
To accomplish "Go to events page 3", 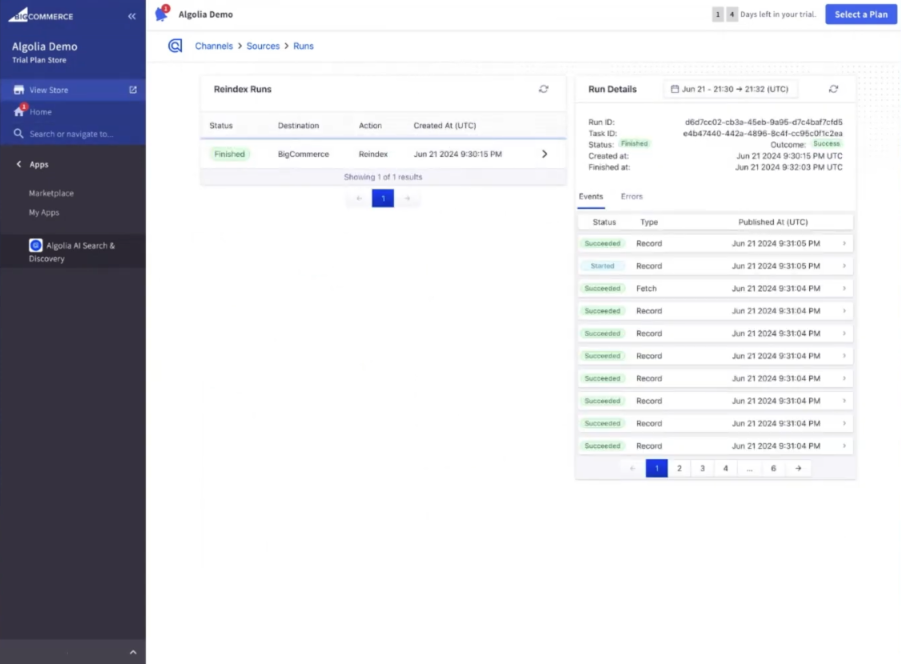I will click(x=702, y=468).
